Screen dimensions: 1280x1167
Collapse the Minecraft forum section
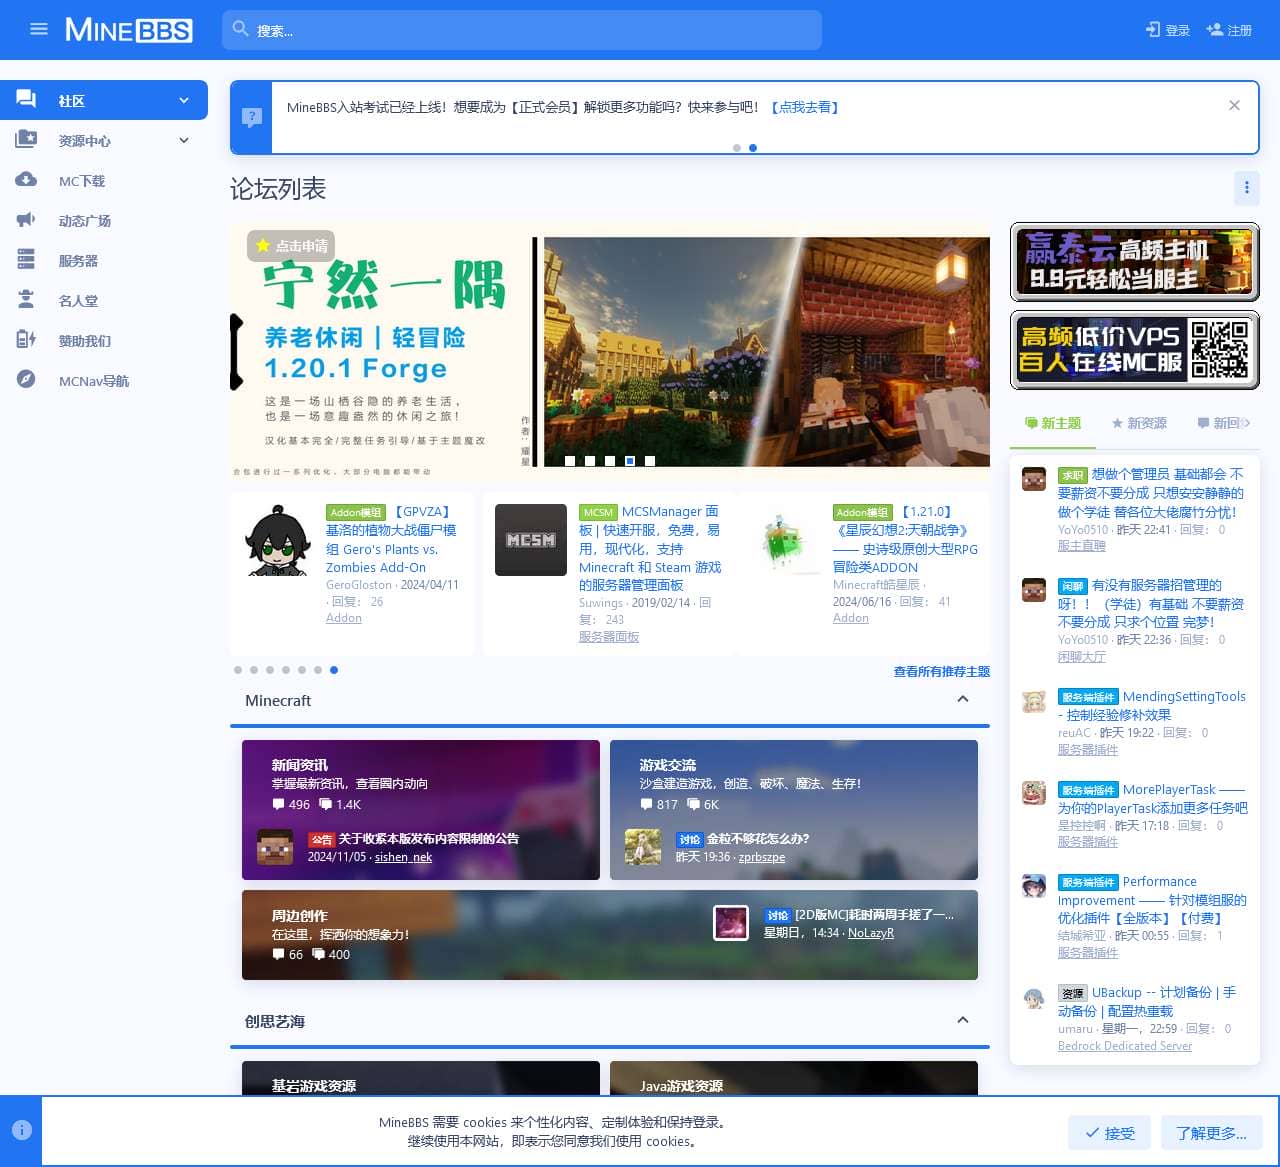(962, 700)
